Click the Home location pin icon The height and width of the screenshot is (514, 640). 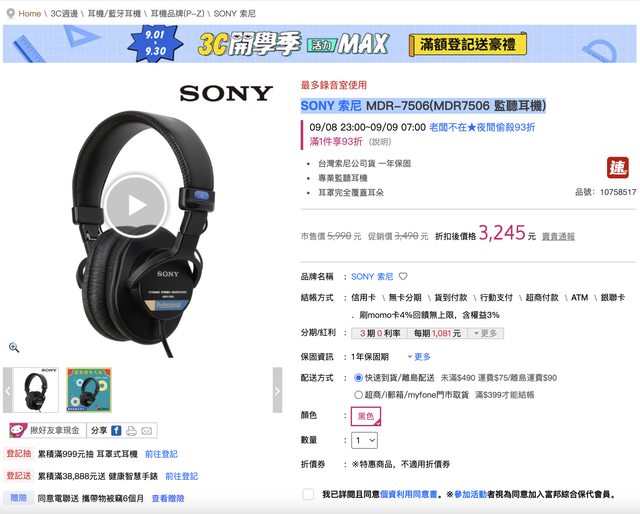(11, 13)
